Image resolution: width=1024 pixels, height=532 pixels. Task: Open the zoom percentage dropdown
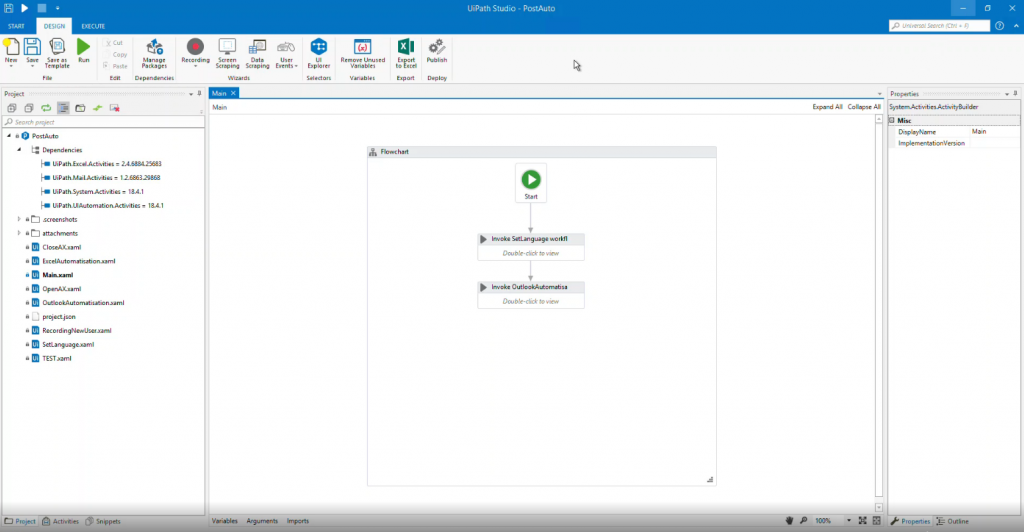tap(848, 521)
